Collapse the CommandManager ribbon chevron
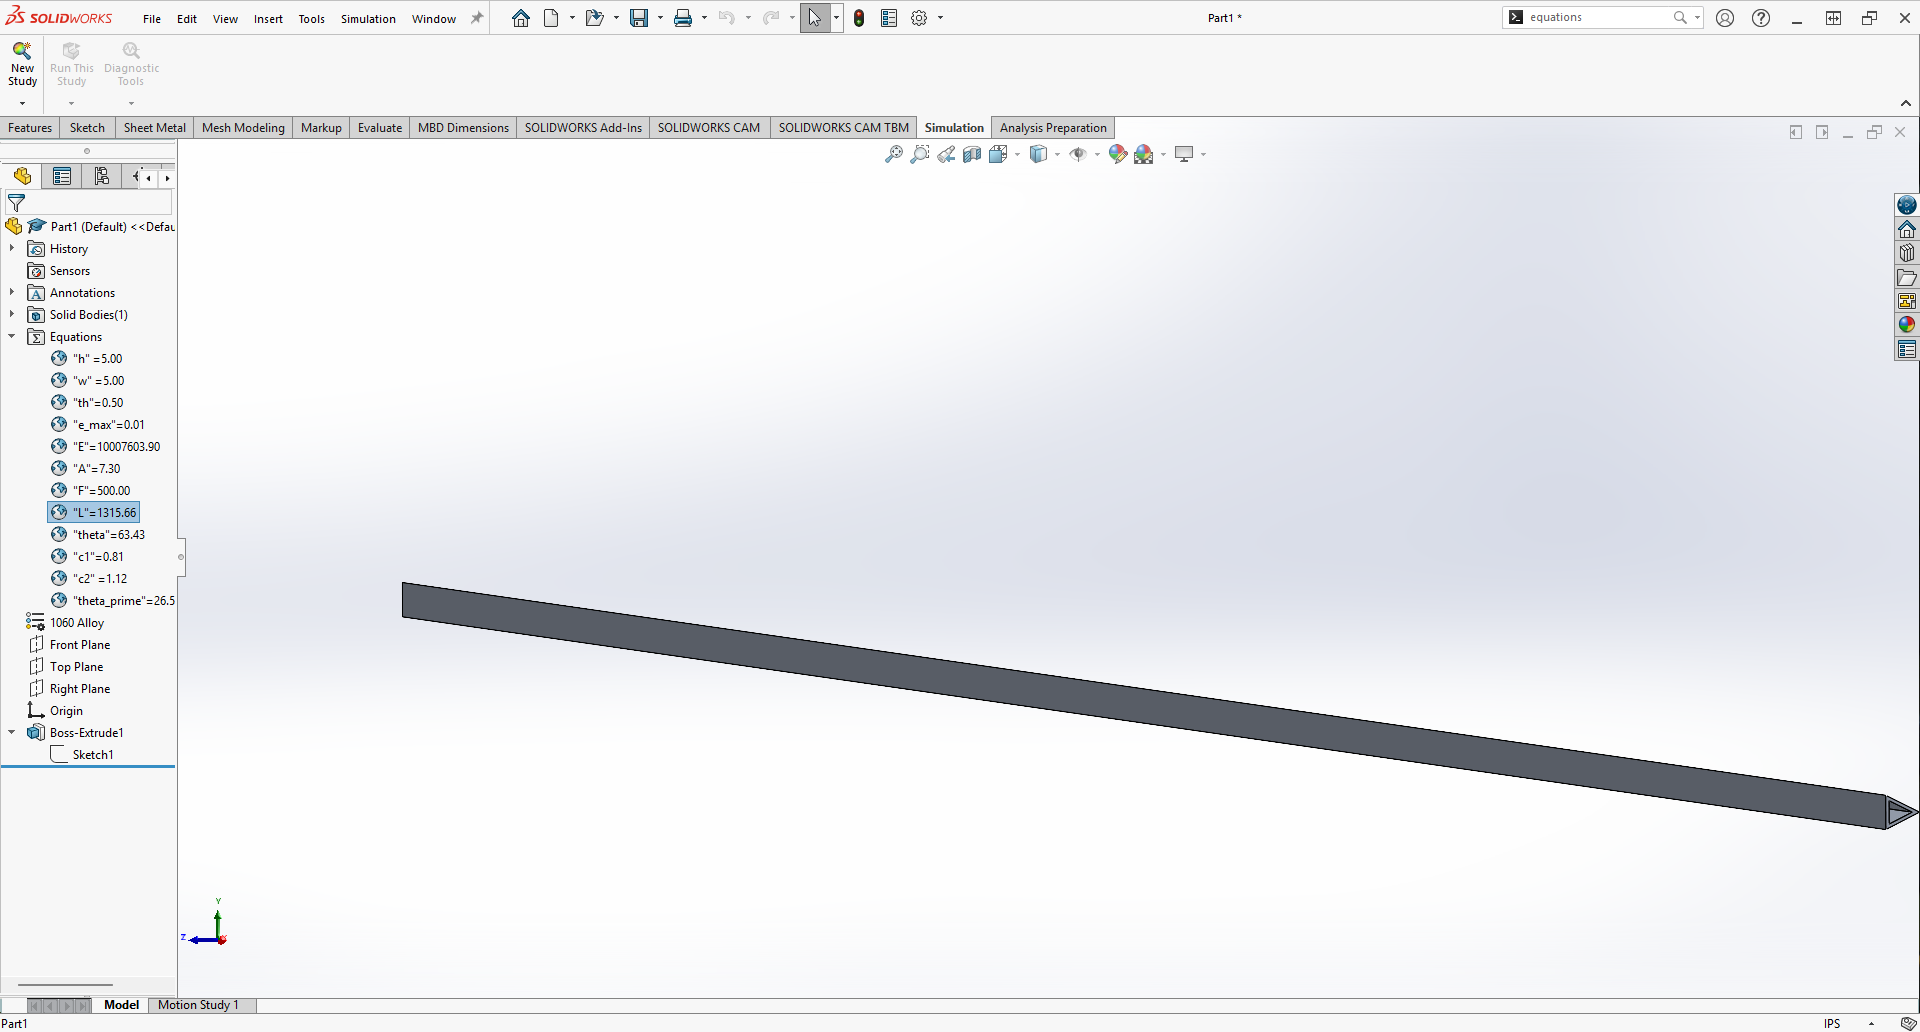This screenshot has height=1032, width=1920. (1906, 103)
